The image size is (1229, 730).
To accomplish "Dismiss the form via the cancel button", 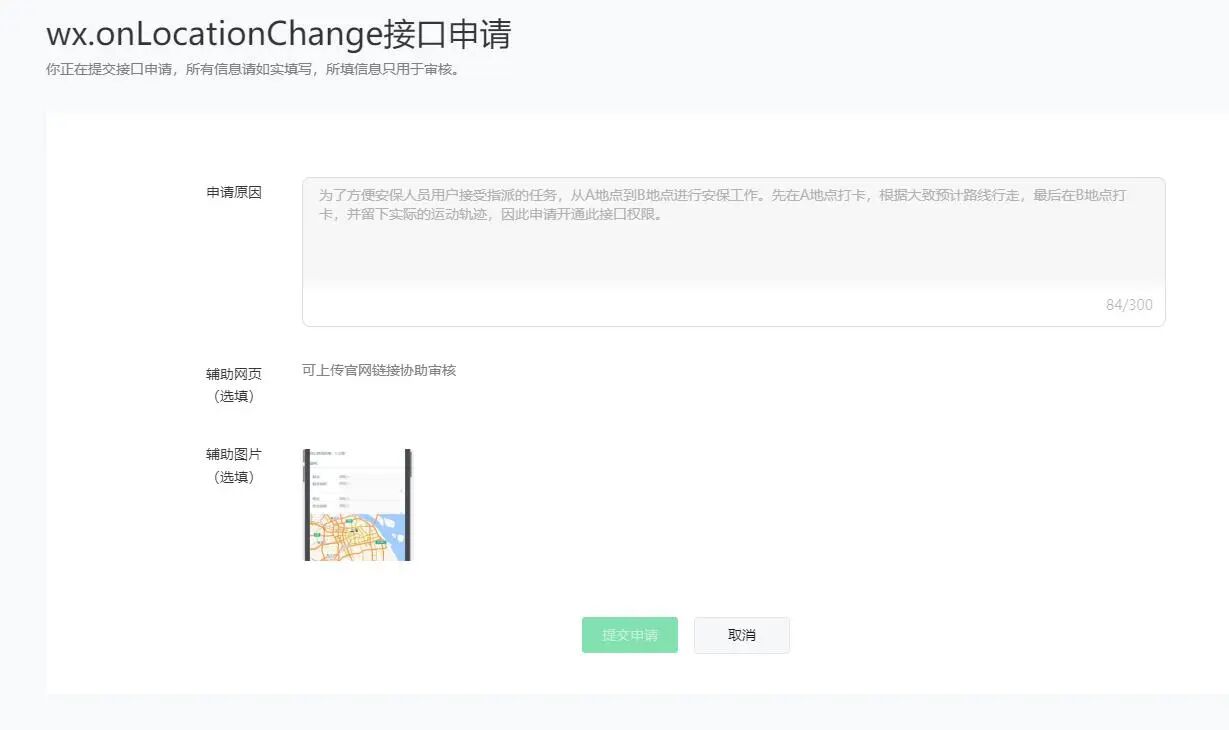I will click(x=742, y=635).
